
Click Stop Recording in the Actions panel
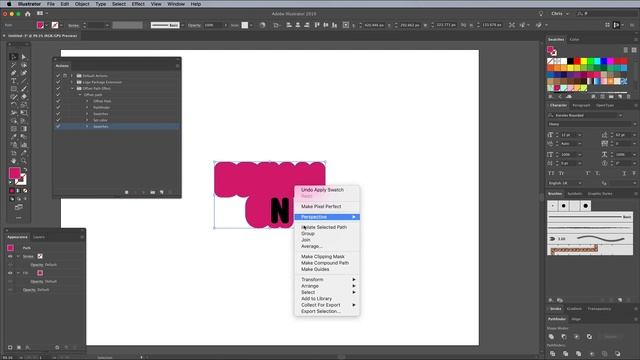click(x=127, y=192)
